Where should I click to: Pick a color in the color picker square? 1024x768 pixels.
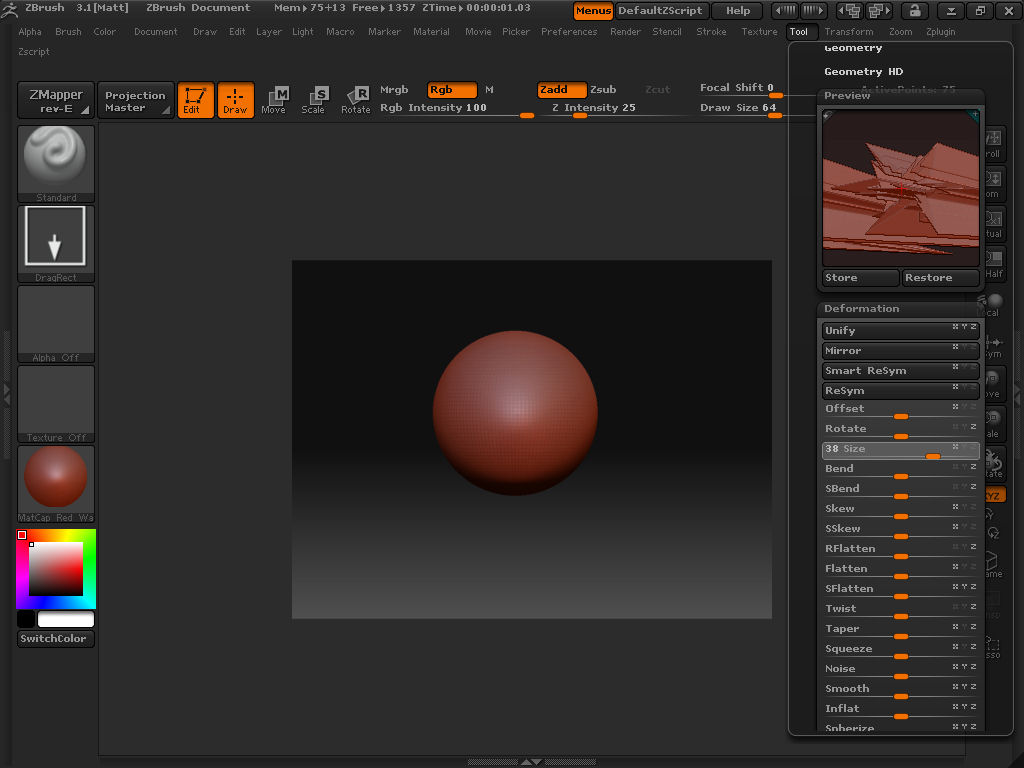(56, 568)
